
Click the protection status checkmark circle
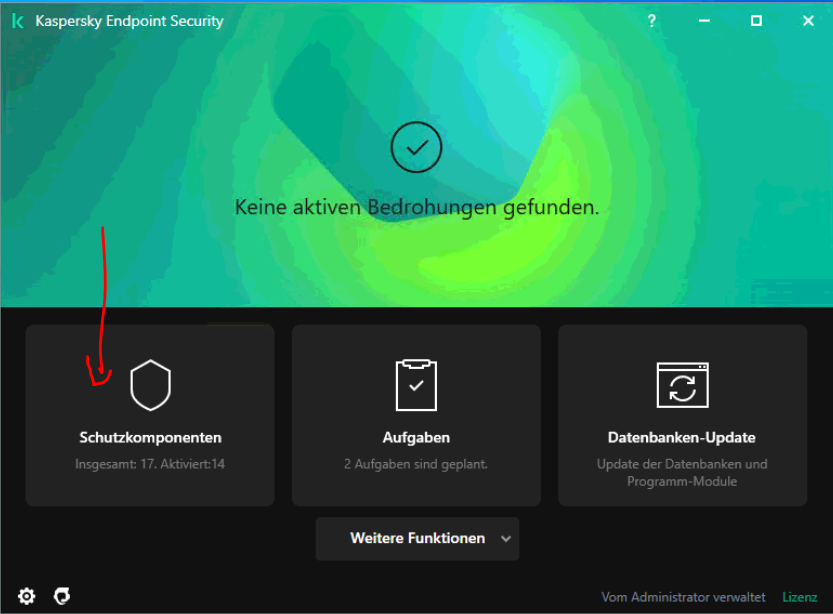(x=416, y=147)
